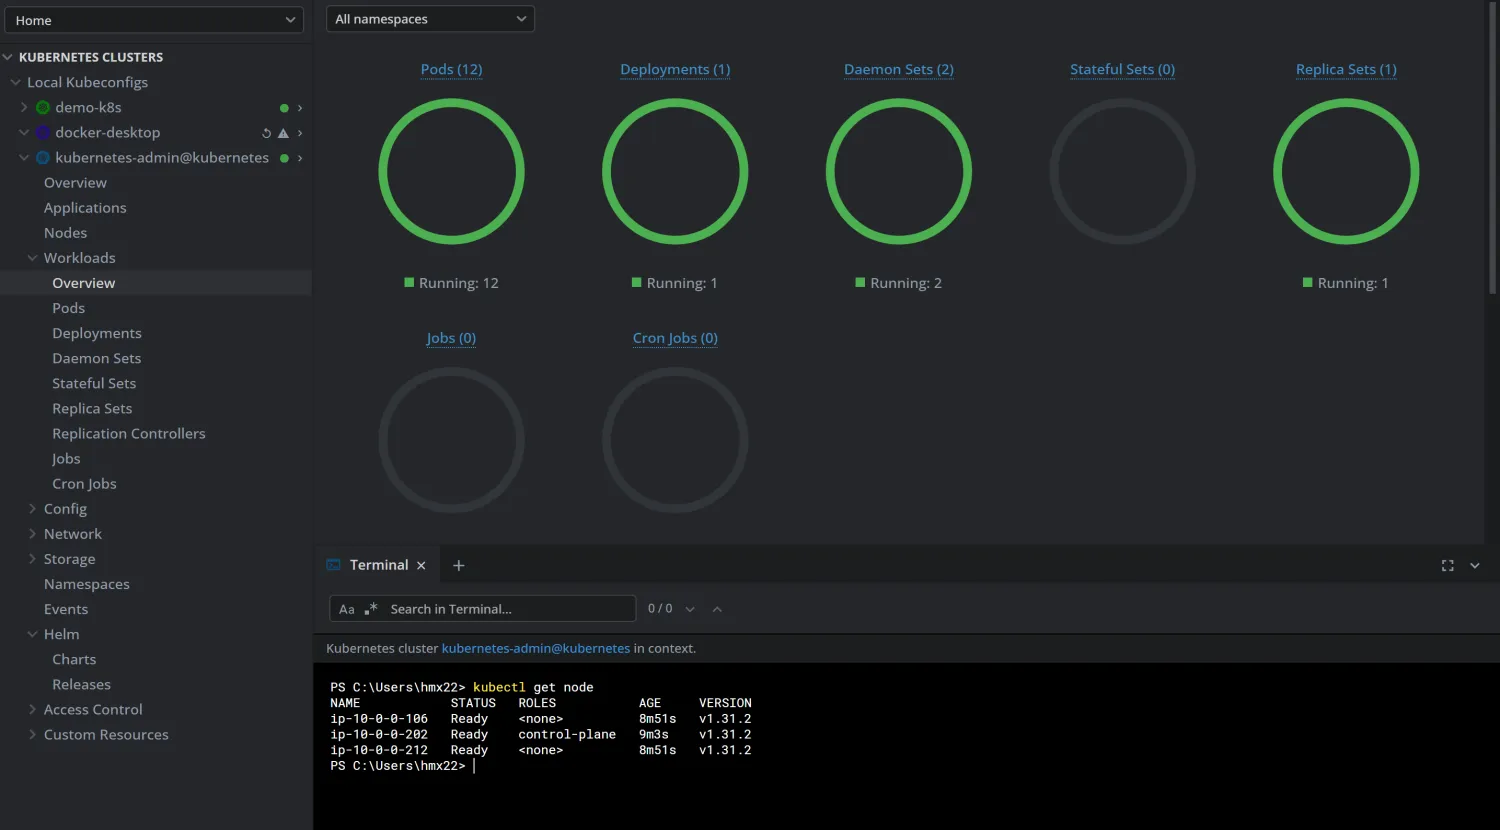The width and height of the screenshot is (1500, 830).
Task: Open the Home dropdown selector
Action: (153, 20)
